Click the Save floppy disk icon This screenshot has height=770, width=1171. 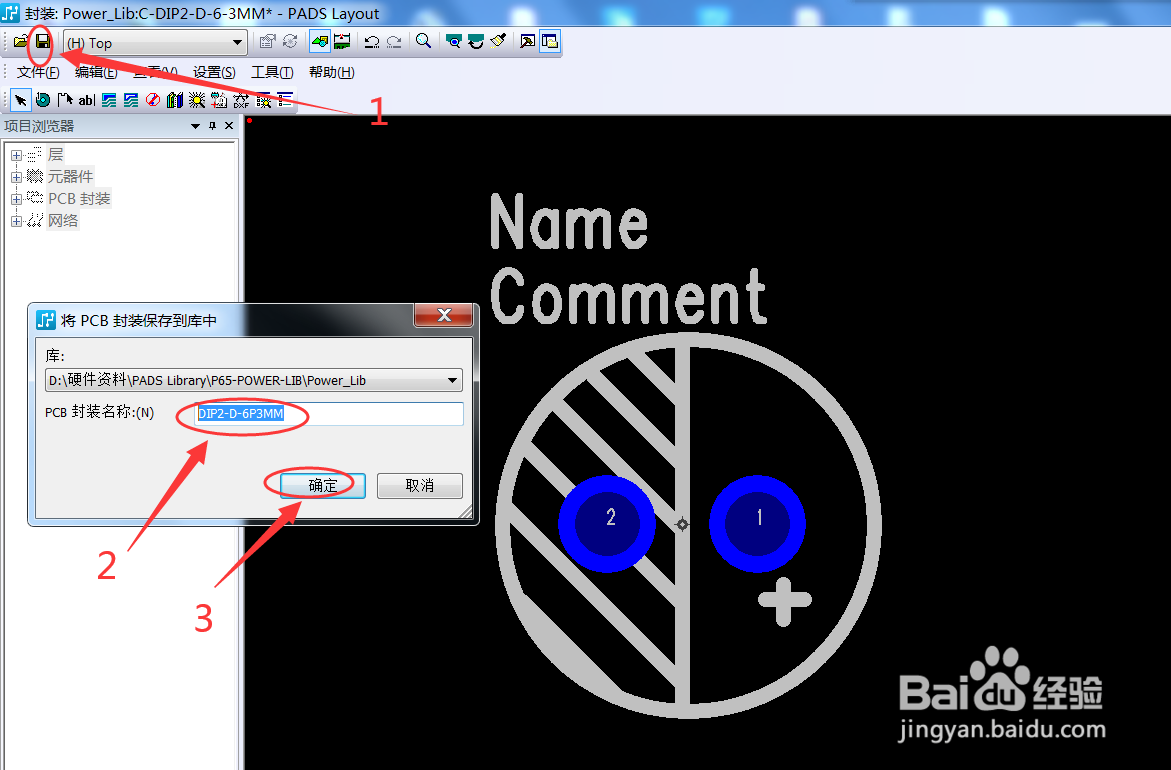coord(43,42)
